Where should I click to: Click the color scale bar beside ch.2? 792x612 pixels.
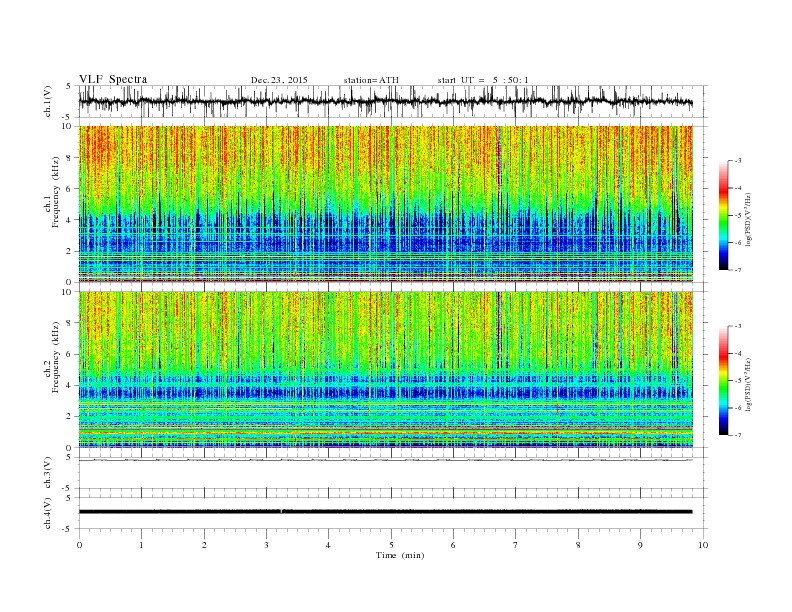pyautogui.click(x=724, y=381)
